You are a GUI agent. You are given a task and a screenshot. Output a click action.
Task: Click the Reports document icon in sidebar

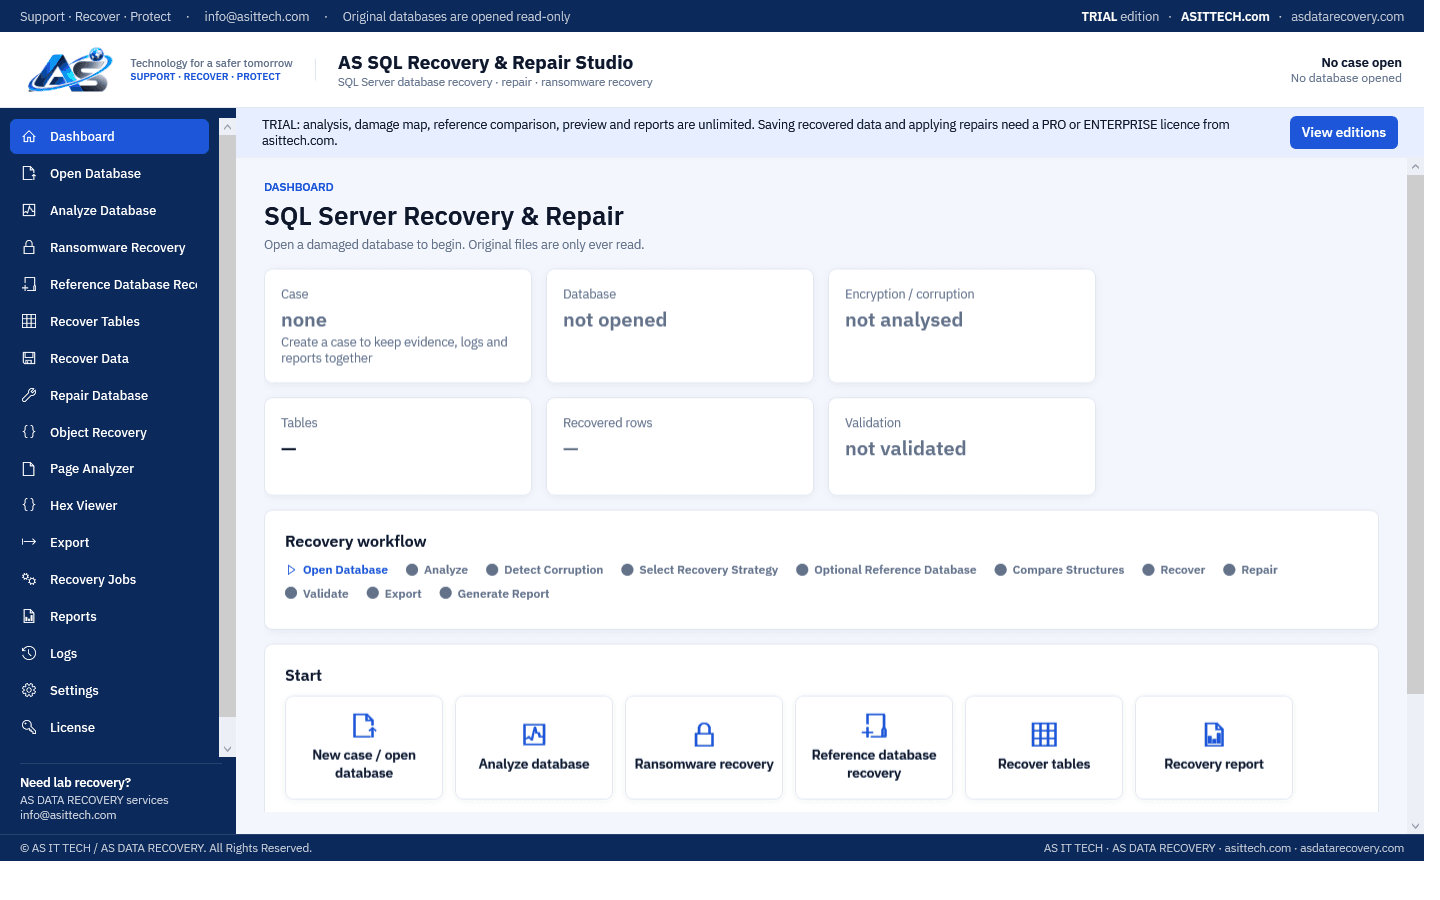tap(29, 616)
